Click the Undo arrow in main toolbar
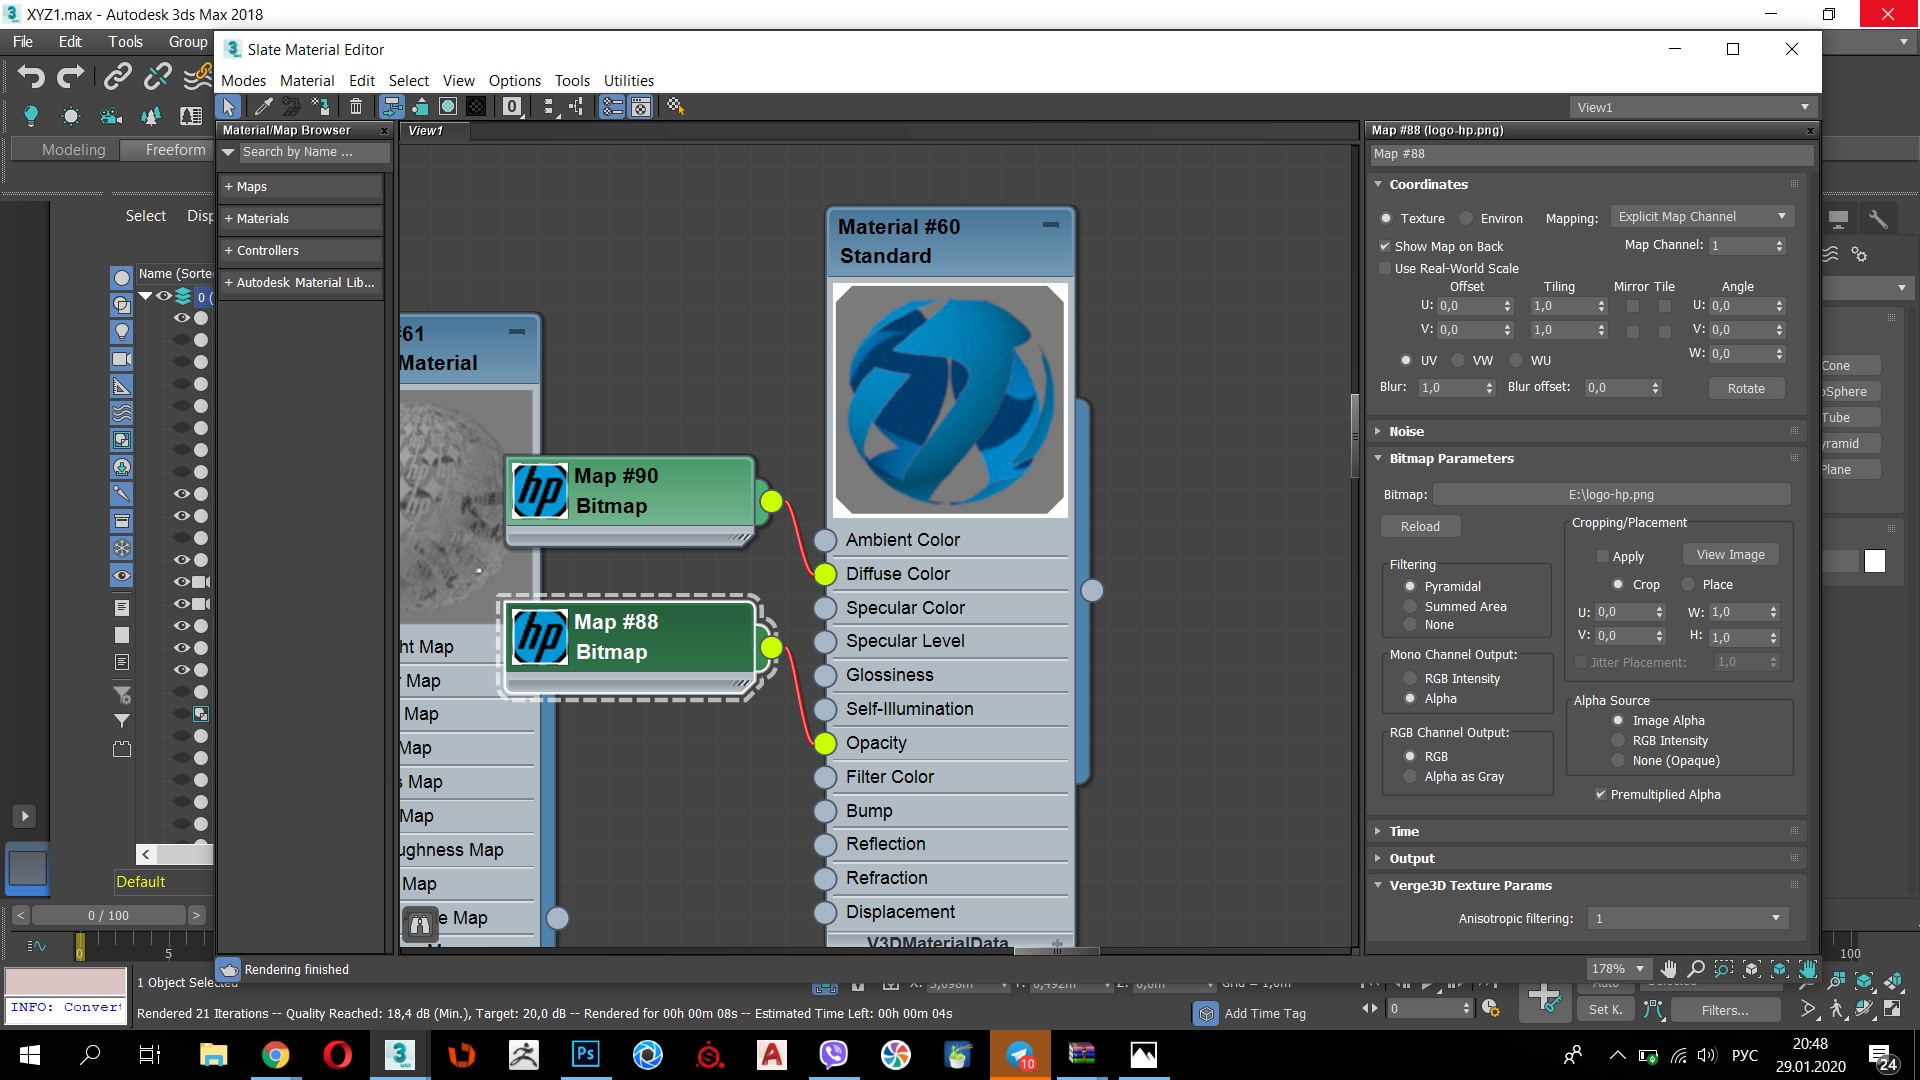Viewport: 1920px width, 1080px height. click(x=31, y=77)
